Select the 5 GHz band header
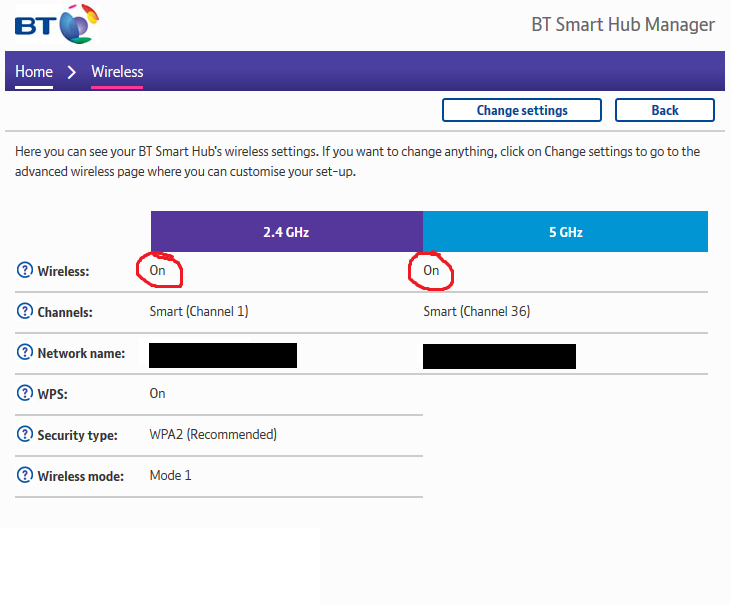The height and width of the screenshot is (605, 730). pos(565,231)
